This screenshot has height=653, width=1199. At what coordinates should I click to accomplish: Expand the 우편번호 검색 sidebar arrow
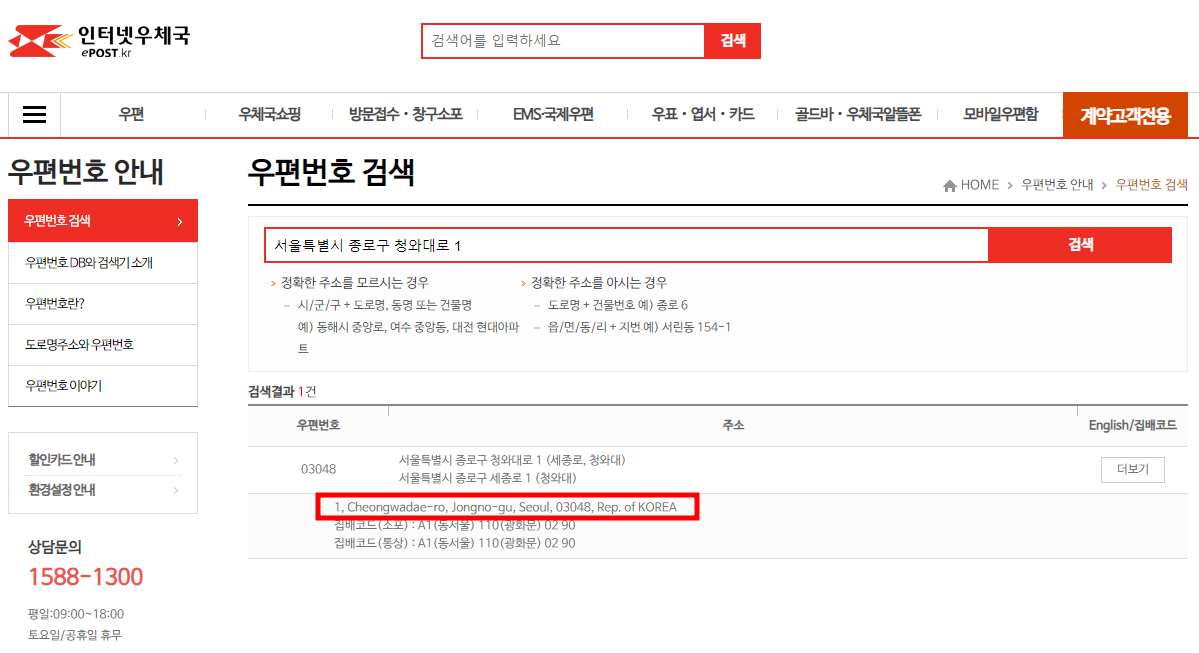coord(180,220)
